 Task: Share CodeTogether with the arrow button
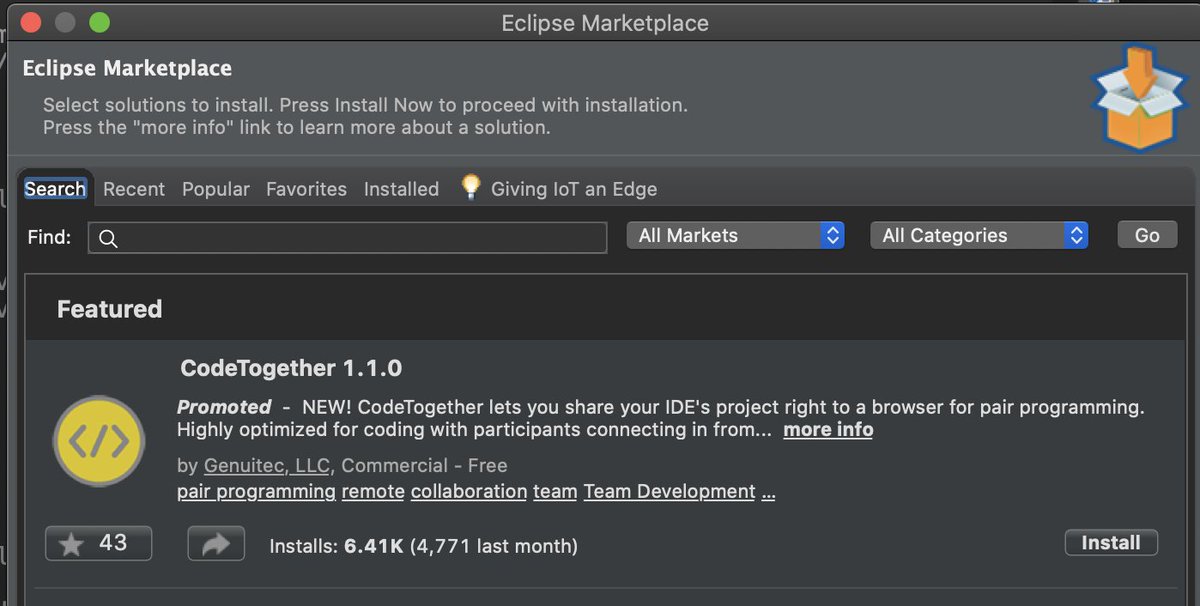pos(216,544)
